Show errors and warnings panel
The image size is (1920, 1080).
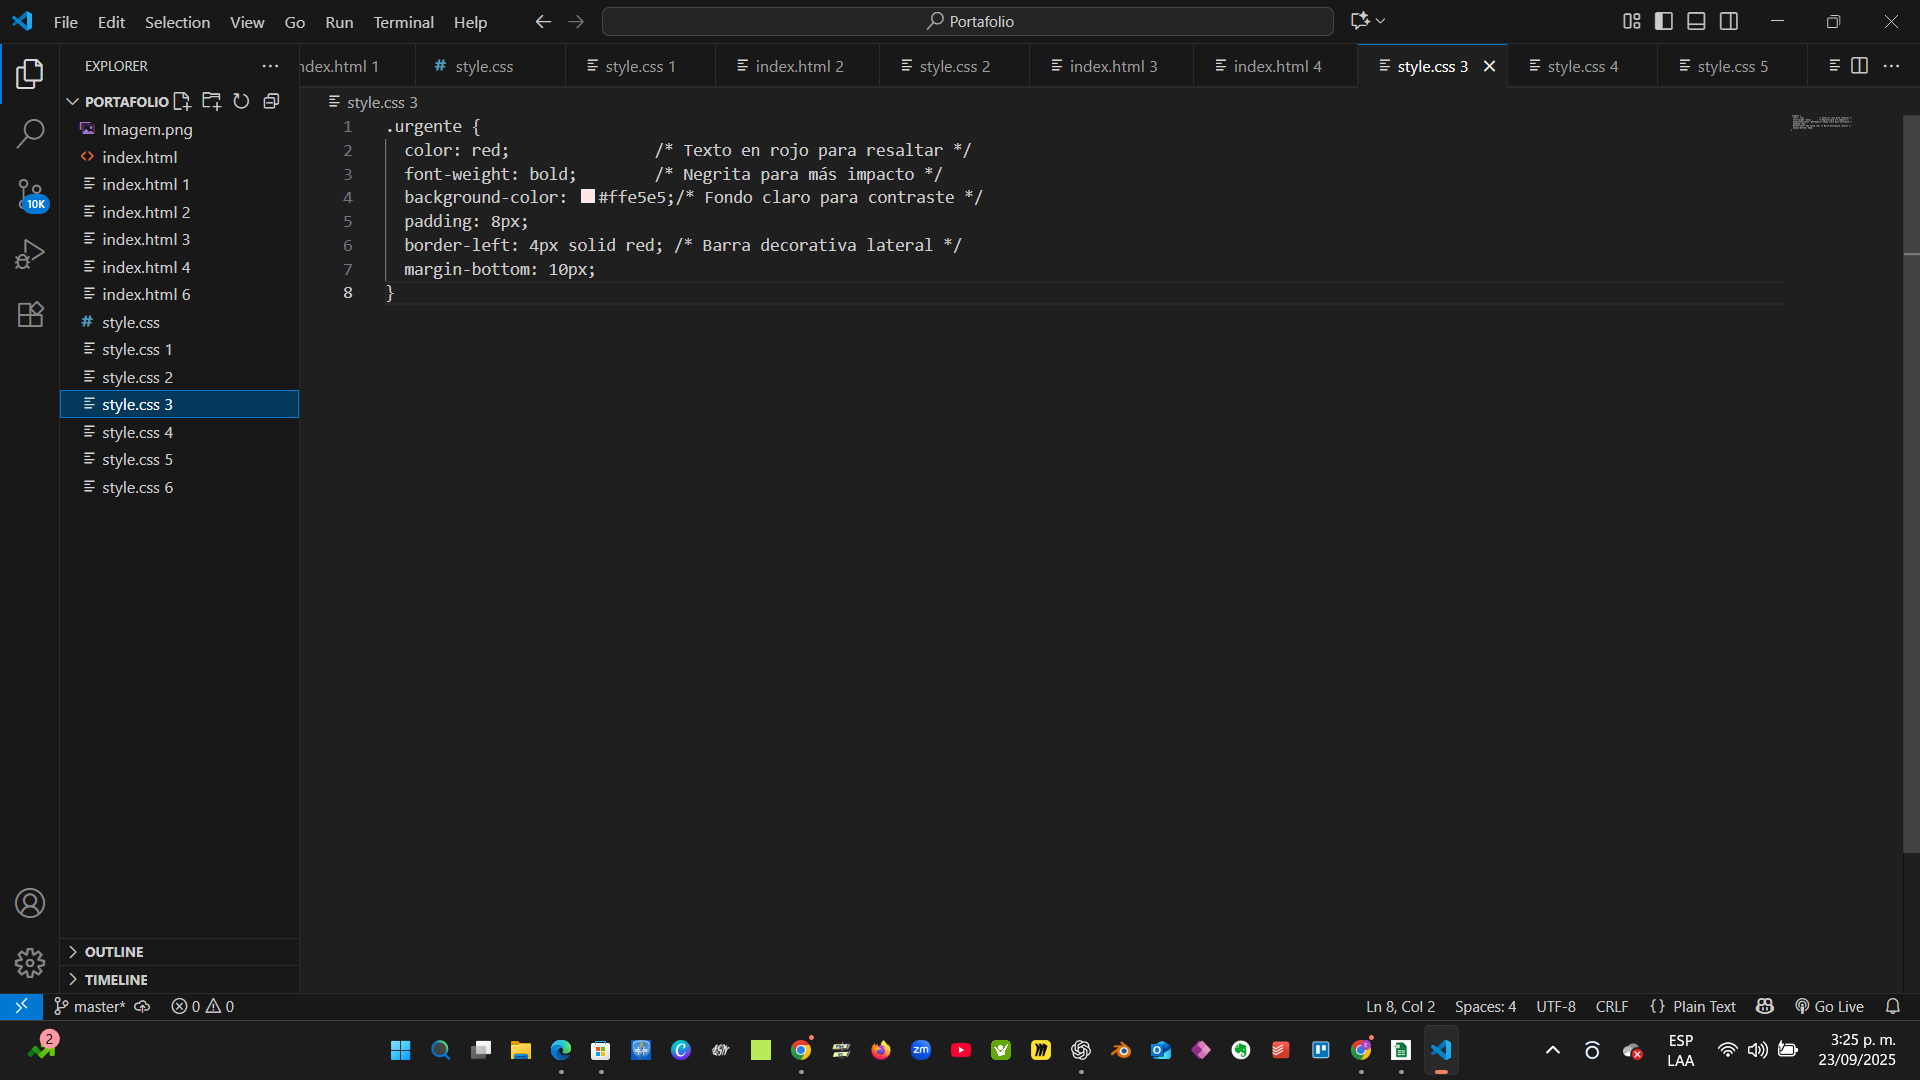[x=202, y=1007]
